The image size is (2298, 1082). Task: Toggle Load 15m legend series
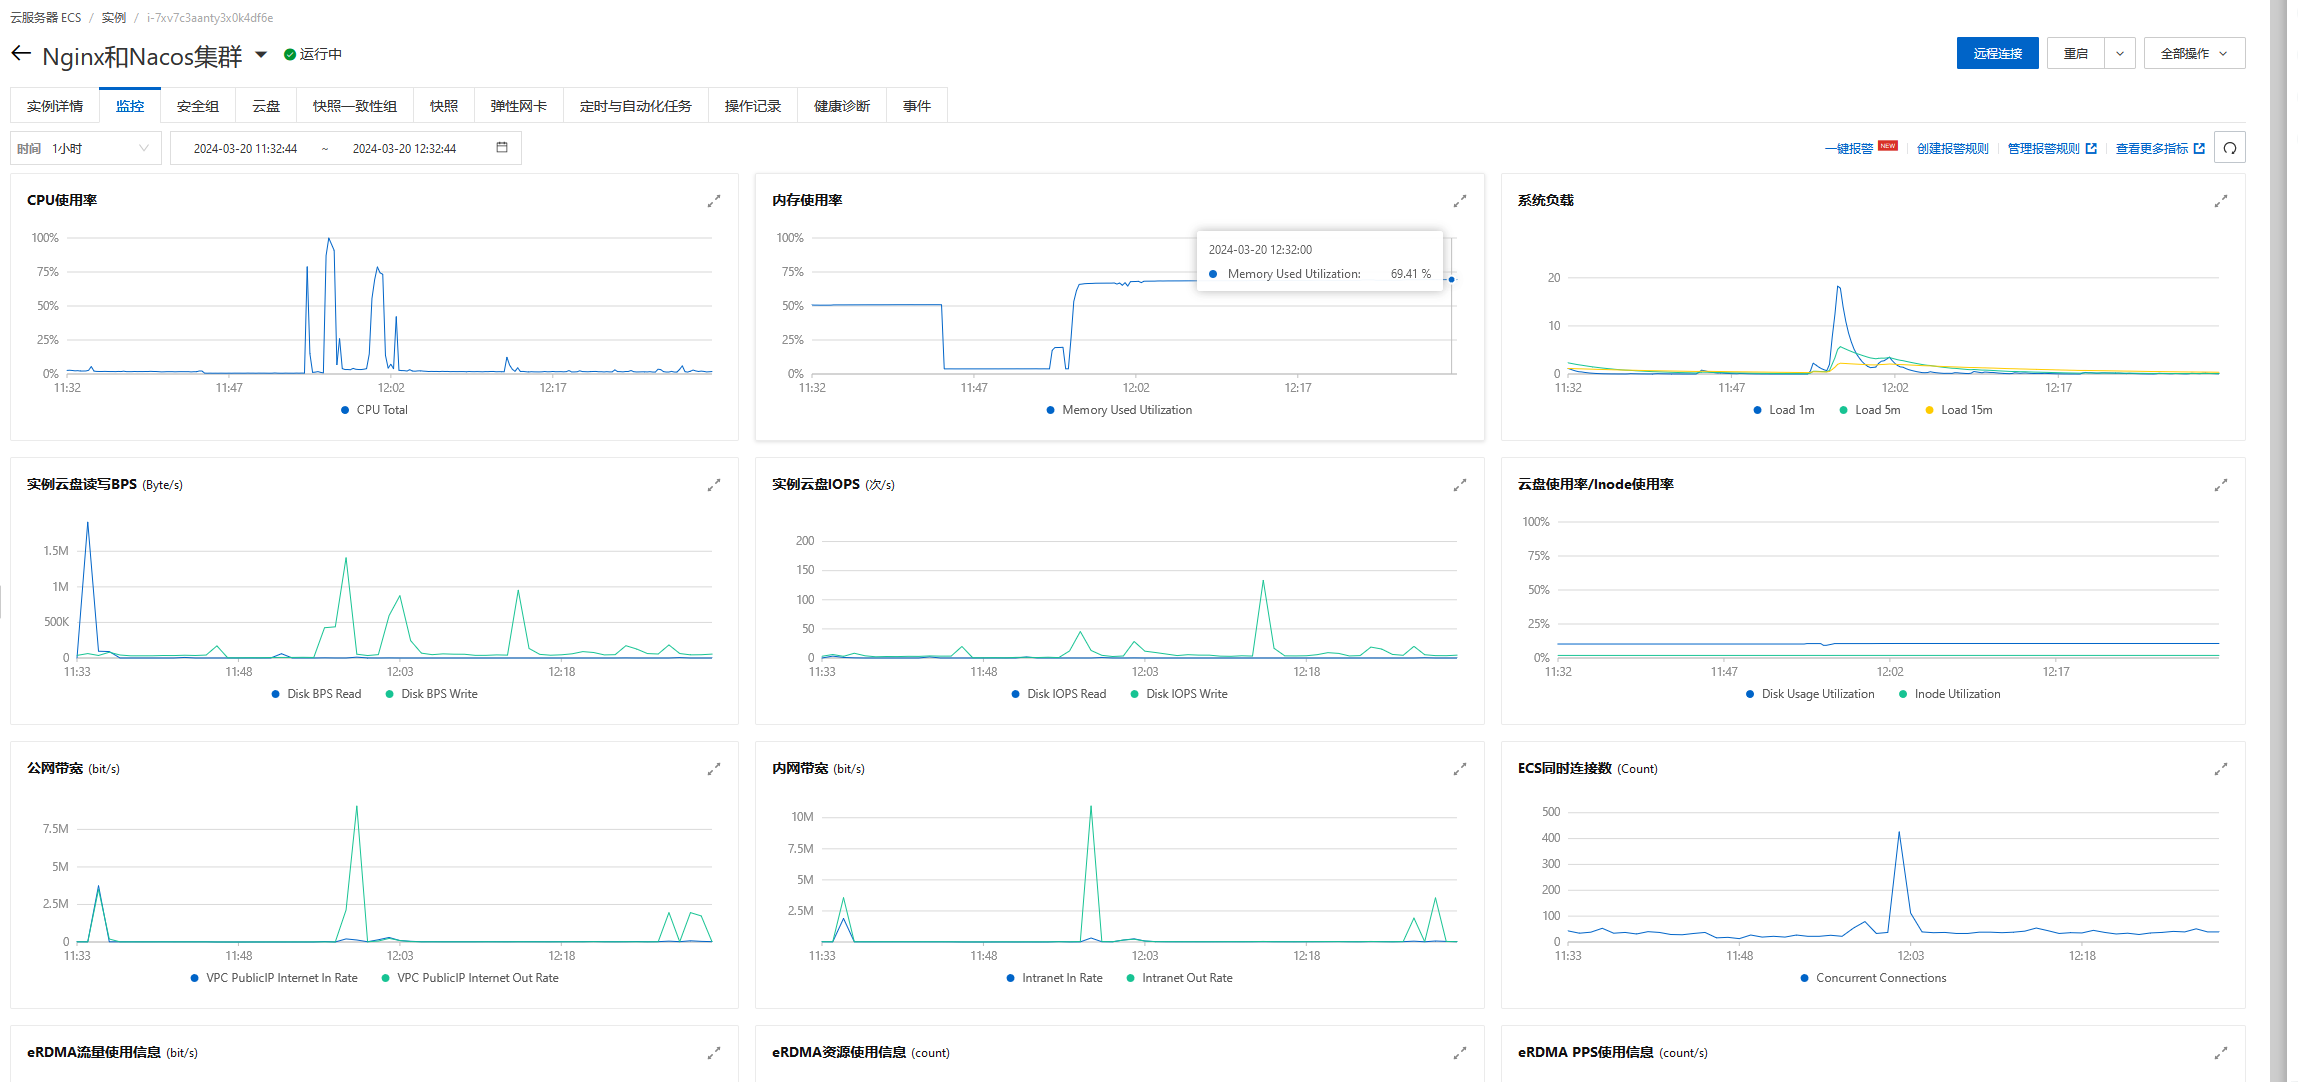coord(1958,410)
